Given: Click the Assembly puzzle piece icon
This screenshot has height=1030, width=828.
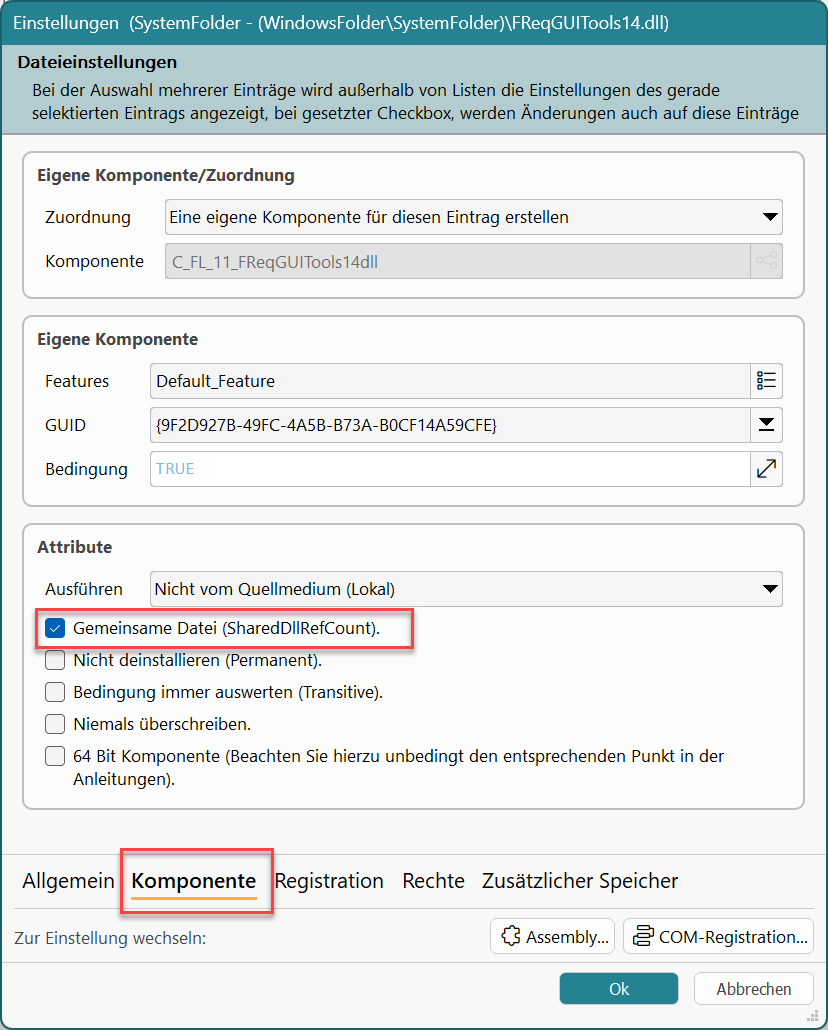Looking at the screenshot, I should [512, 937].
